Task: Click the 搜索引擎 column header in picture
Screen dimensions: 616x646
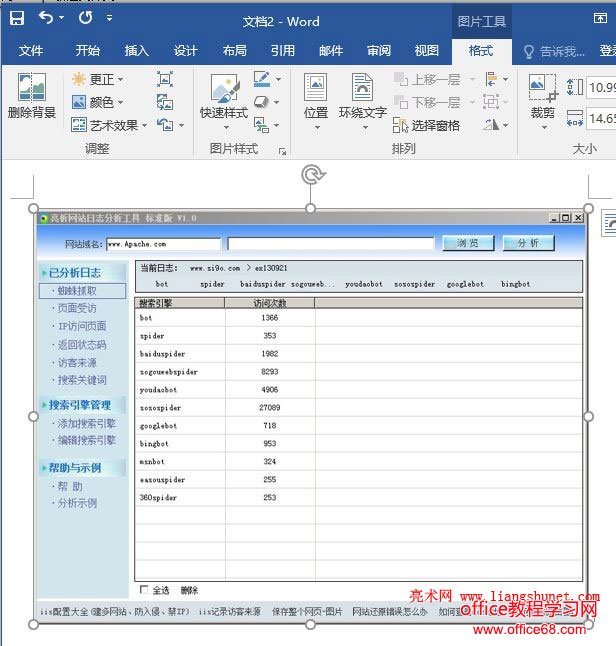Action: [180, 303]
